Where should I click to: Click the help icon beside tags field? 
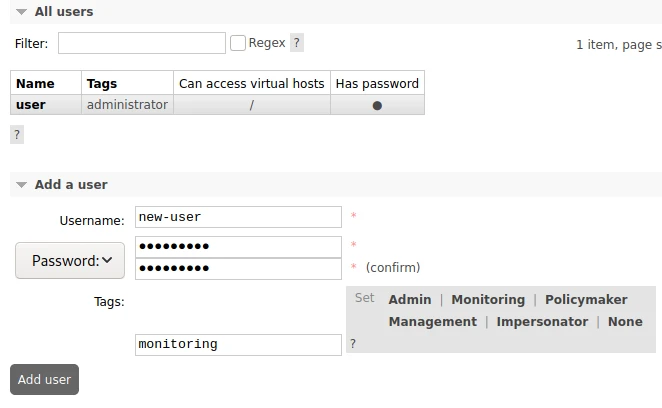352,344
